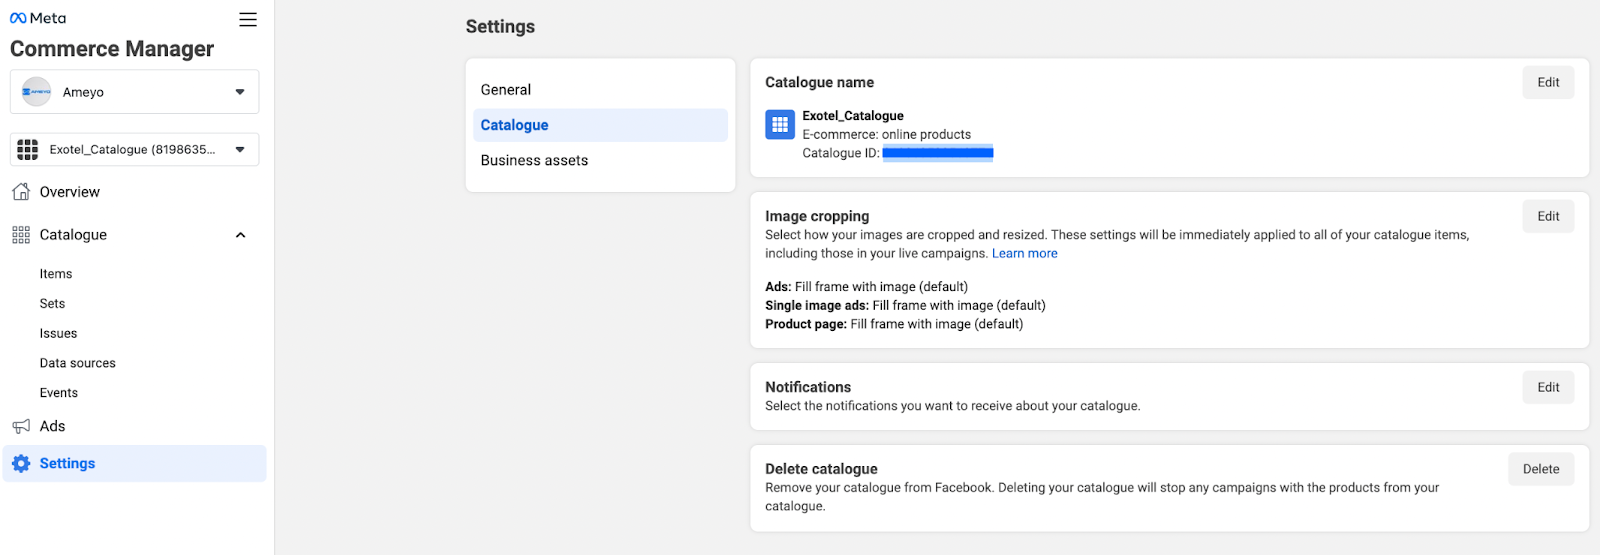Screen dimensions: 1600x555
Task: Go to Data sources in sidebar
Action: coord(78,364)
